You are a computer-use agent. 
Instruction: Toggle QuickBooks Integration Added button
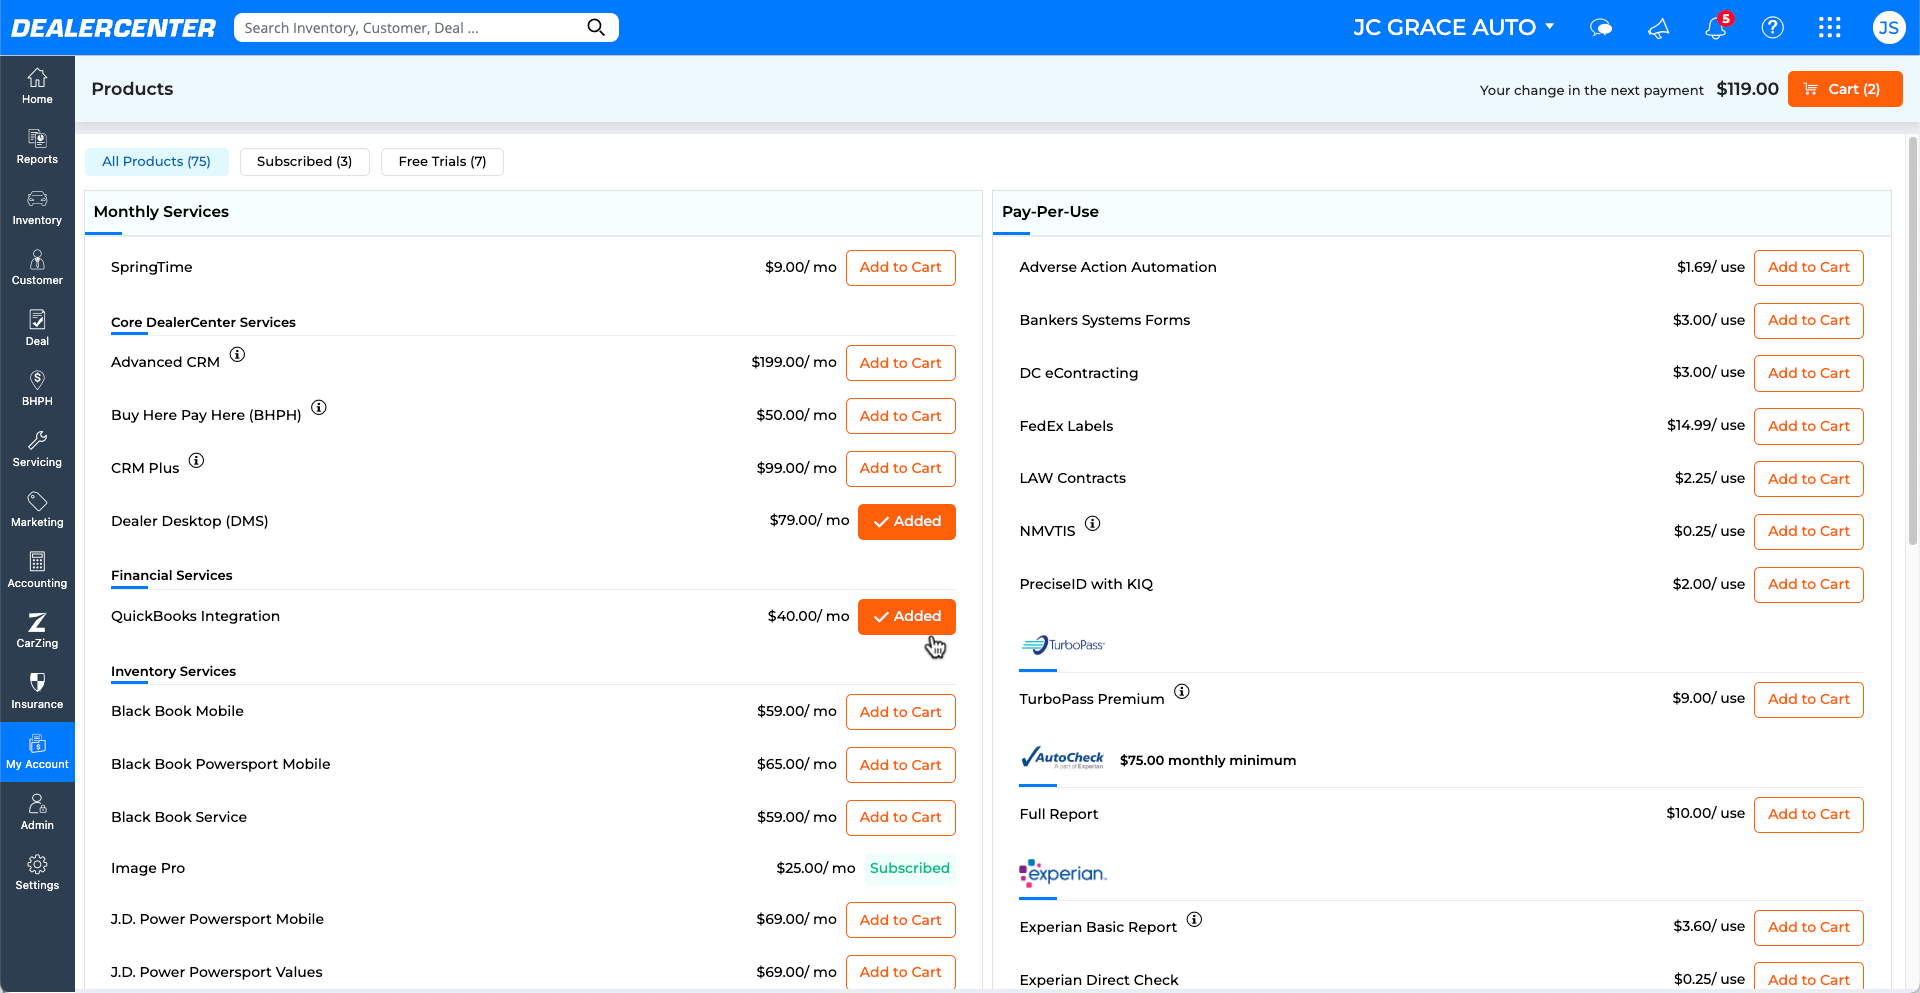click(x=907, y=617)
